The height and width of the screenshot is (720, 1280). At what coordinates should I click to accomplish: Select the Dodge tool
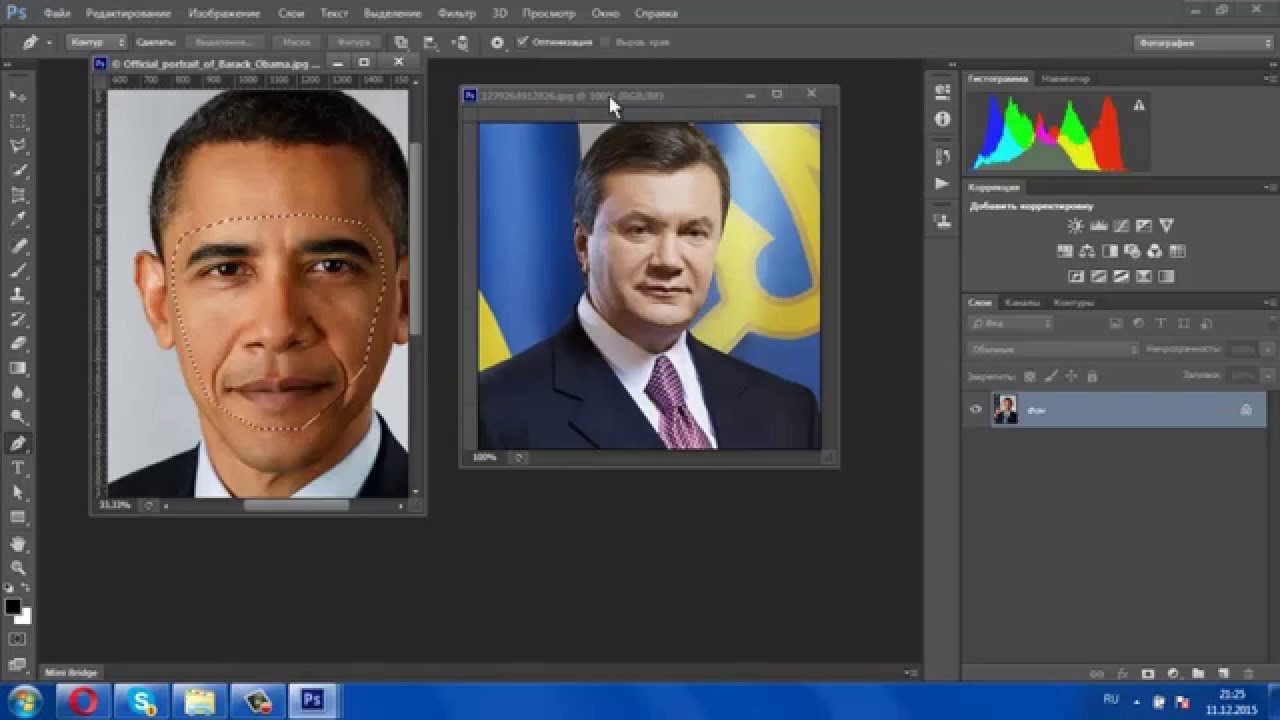(x=18, y=418)
